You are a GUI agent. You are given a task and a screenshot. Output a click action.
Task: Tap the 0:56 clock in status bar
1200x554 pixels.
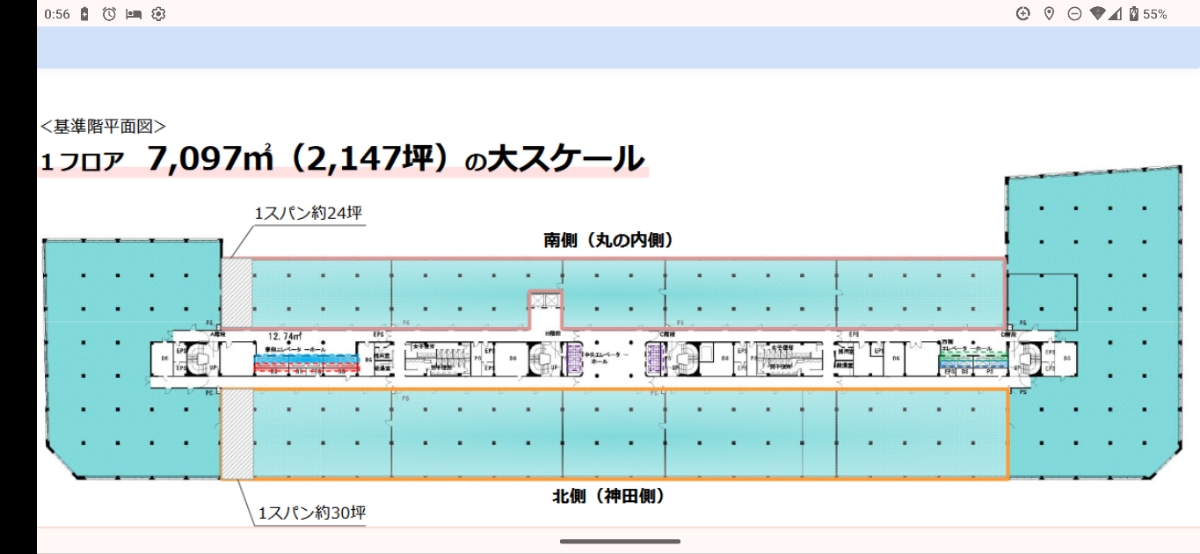(x=58, y=14)
